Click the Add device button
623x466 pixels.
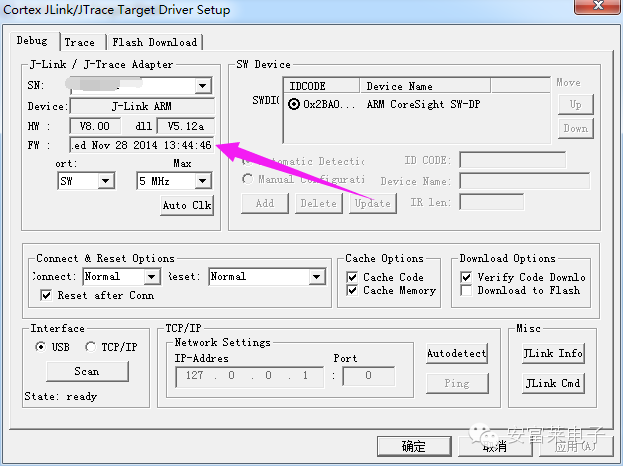point(265,203)
